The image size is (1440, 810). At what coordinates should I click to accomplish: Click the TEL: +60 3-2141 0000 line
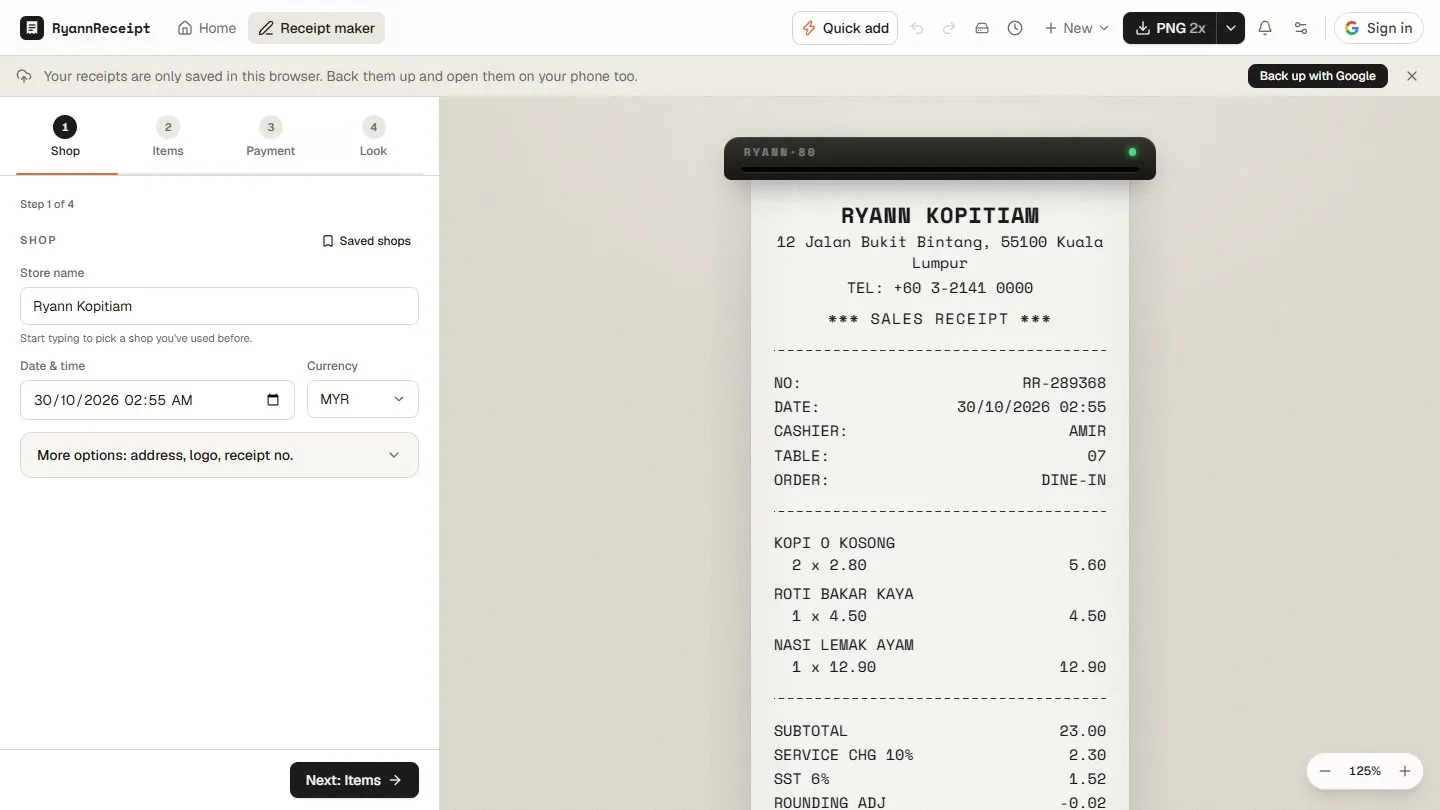pos(940,288)
